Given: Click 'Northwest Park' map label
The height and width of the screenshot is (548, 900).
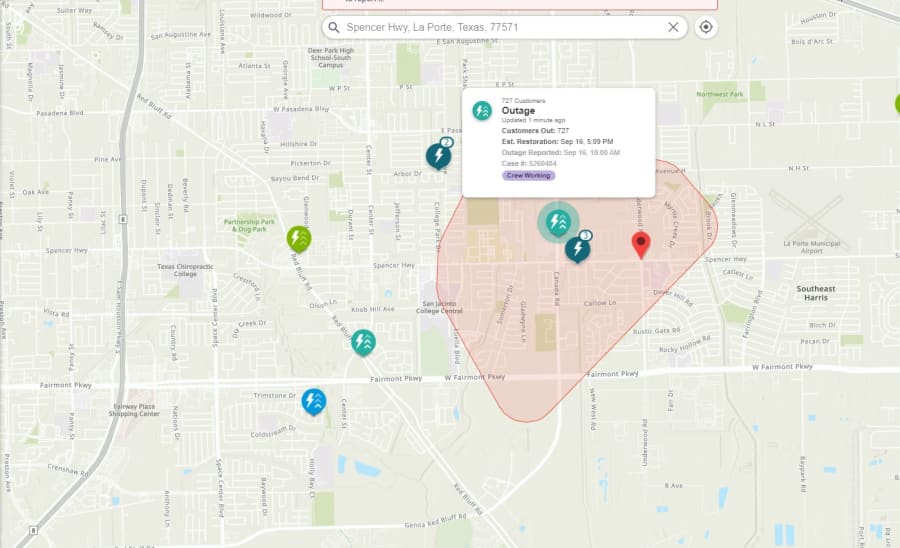Looking at the screenshot, I should pos(720,94).
